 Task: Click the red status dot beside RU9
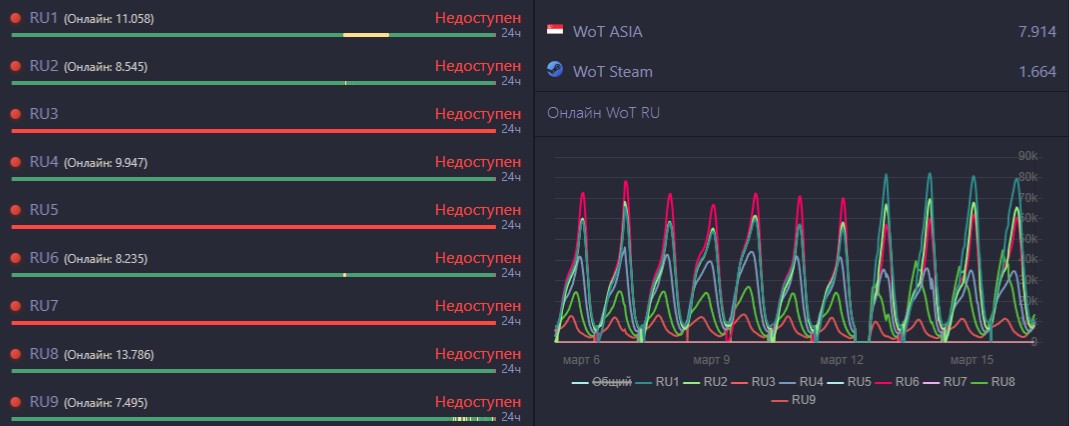point(15,402)
